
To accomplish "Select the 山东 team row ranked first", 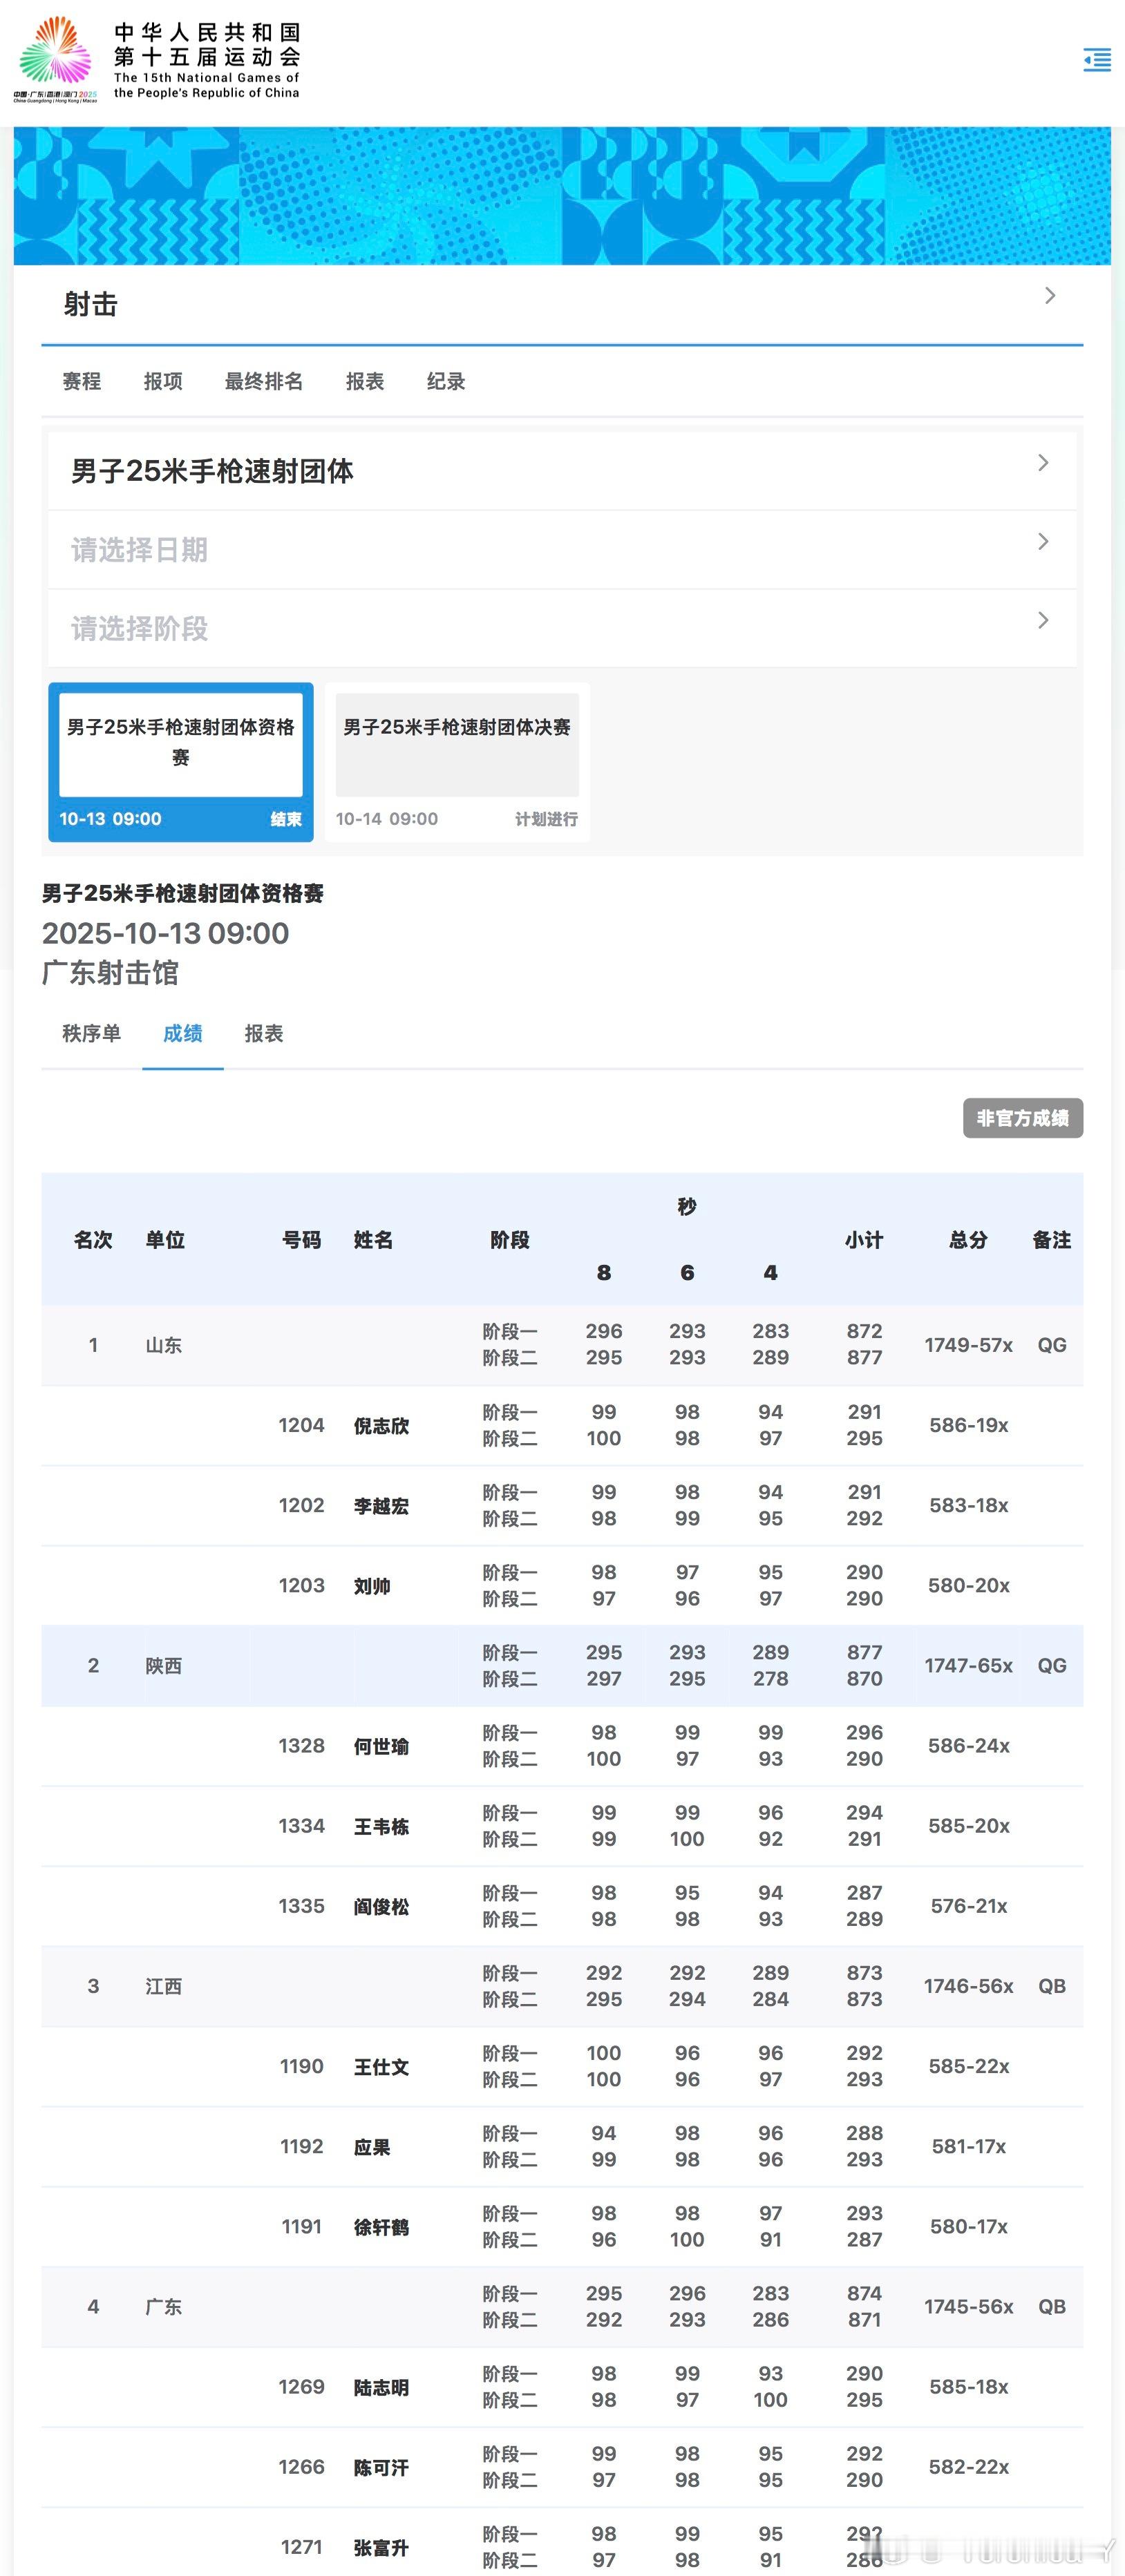I will [x=163, y=1345].
